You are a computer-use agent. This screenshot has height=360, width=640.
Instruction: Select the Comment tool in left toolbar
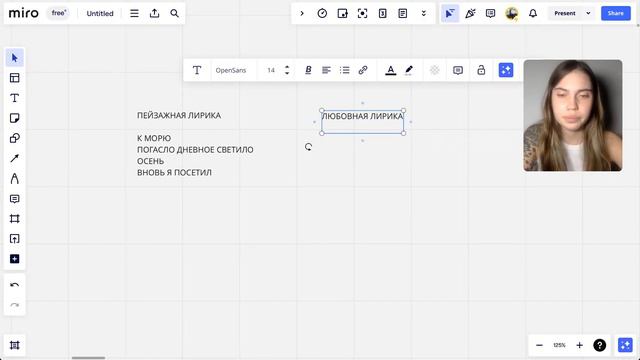tap(15, 199)
